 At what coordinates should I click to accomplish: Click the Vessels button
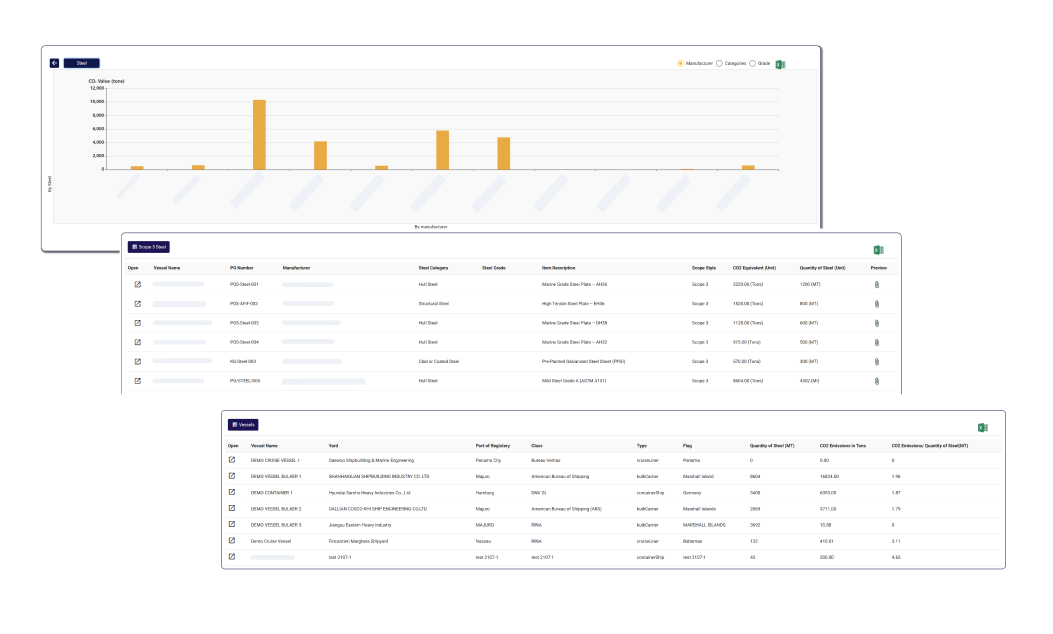243,425
